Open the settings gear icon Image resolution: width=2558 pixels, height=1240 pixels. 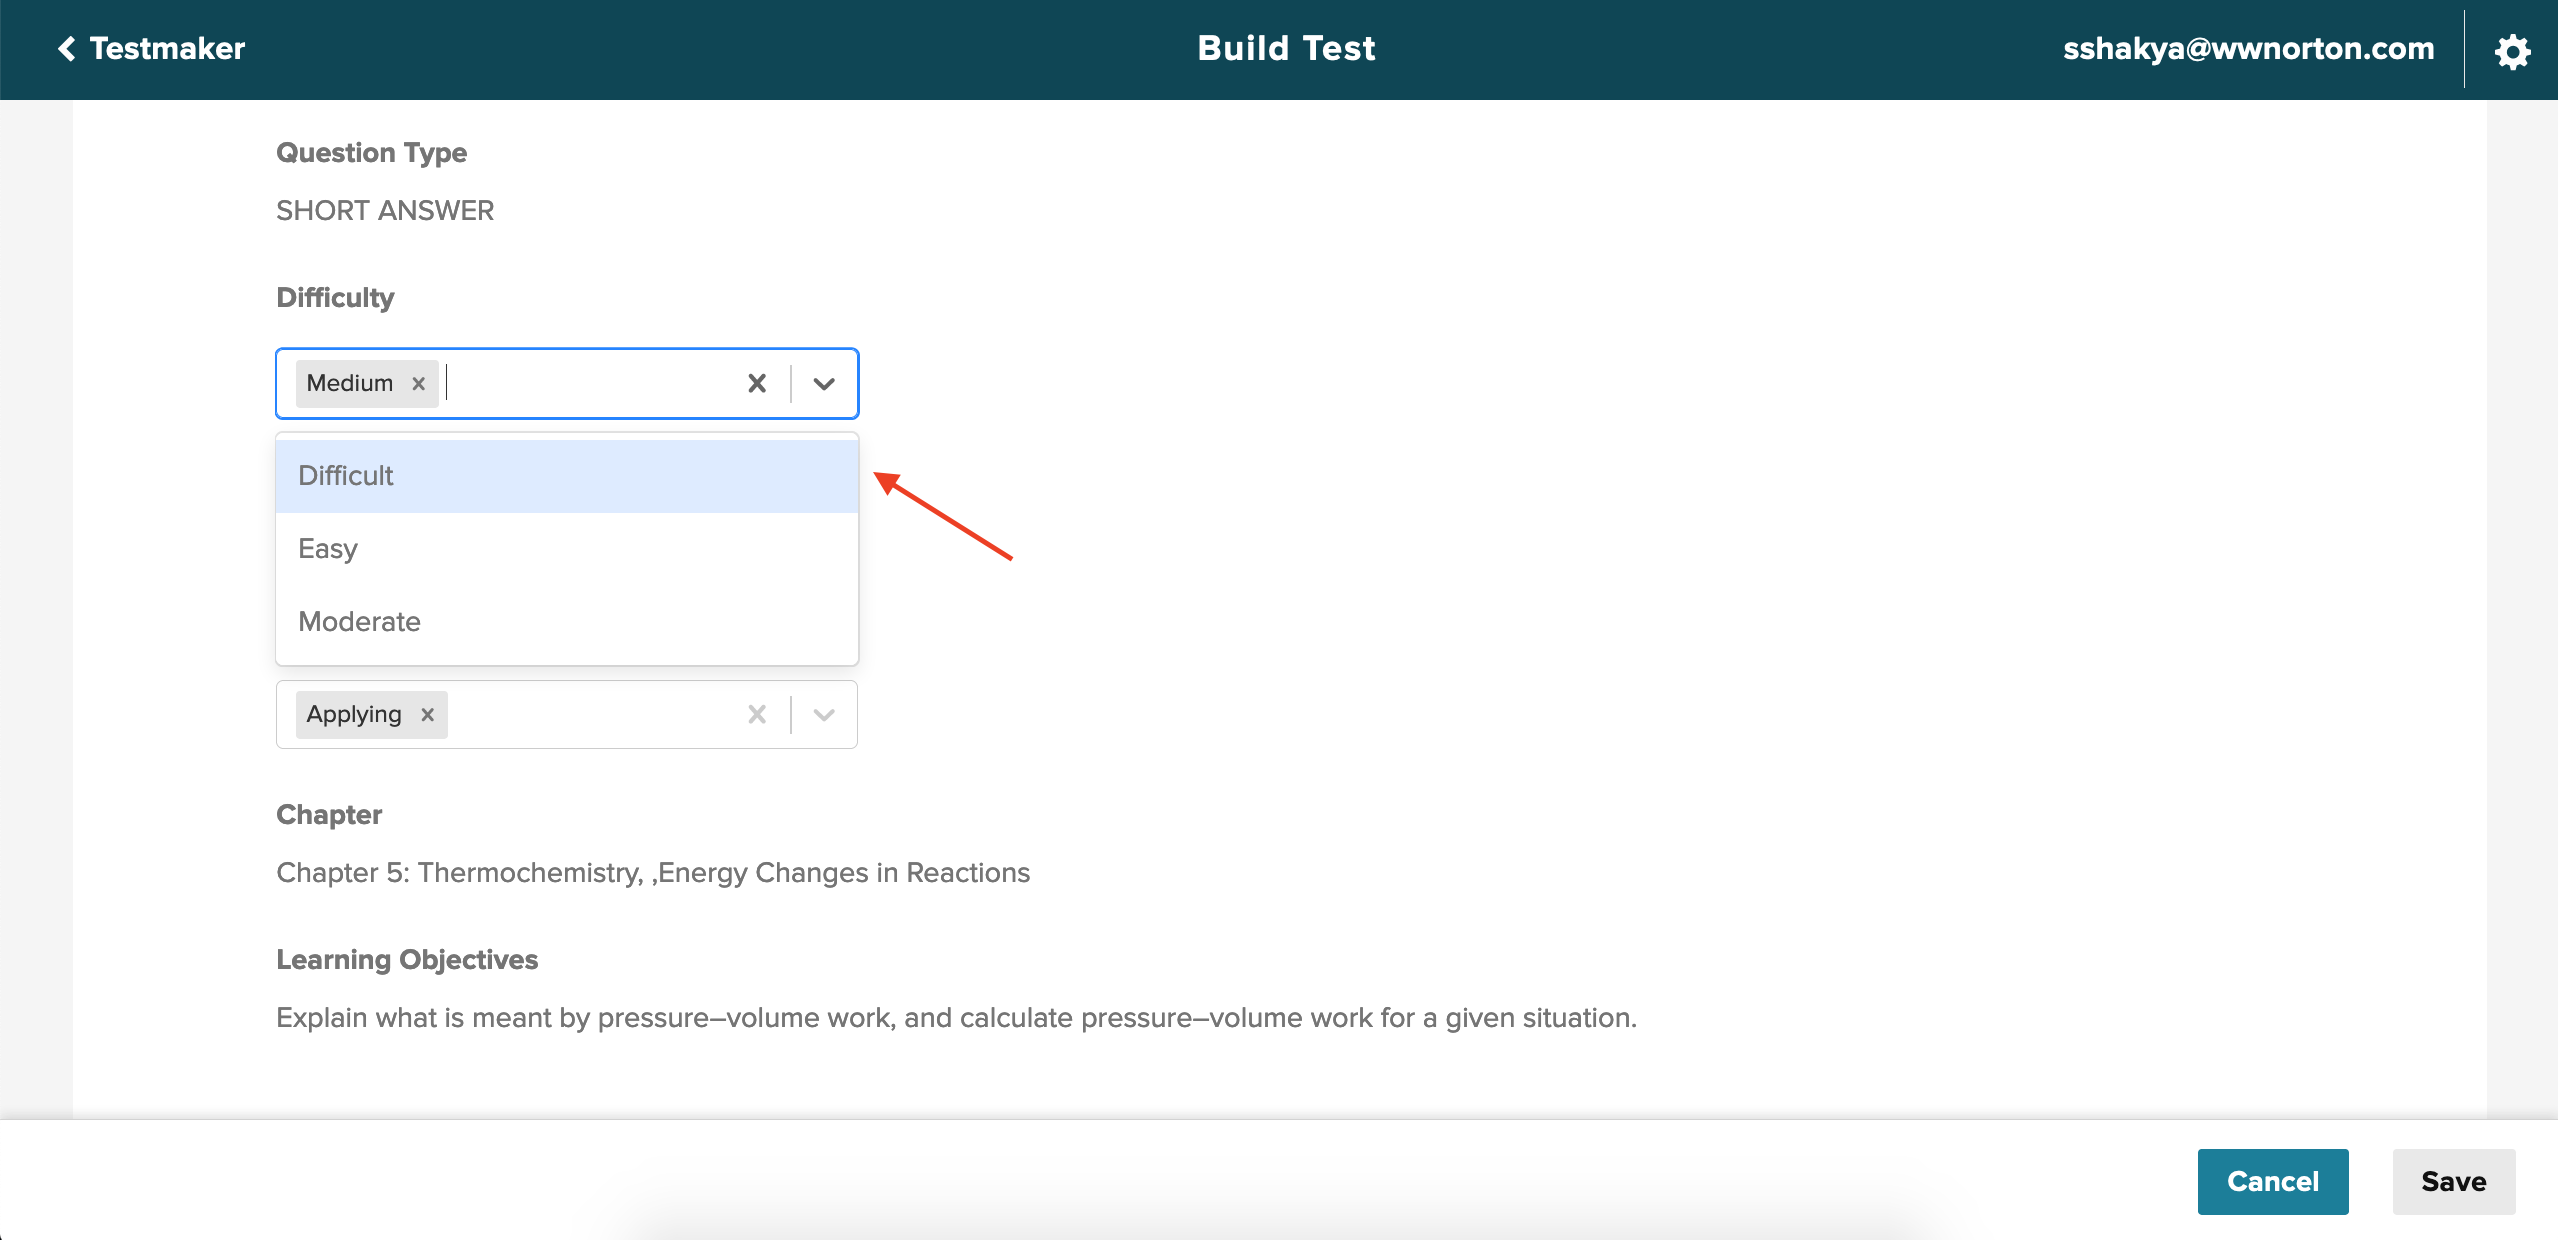(x=2511, y=51)
